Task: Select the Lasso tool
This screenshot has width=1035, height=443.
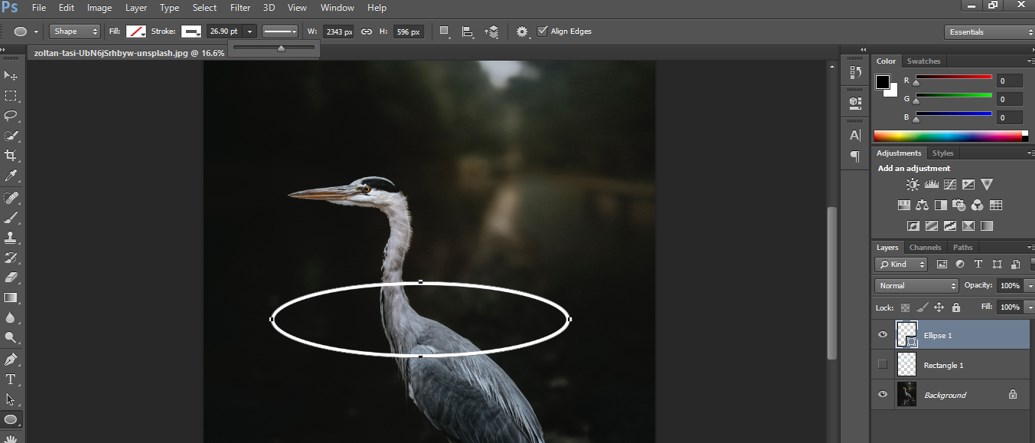Action: [x=11, y=116]
